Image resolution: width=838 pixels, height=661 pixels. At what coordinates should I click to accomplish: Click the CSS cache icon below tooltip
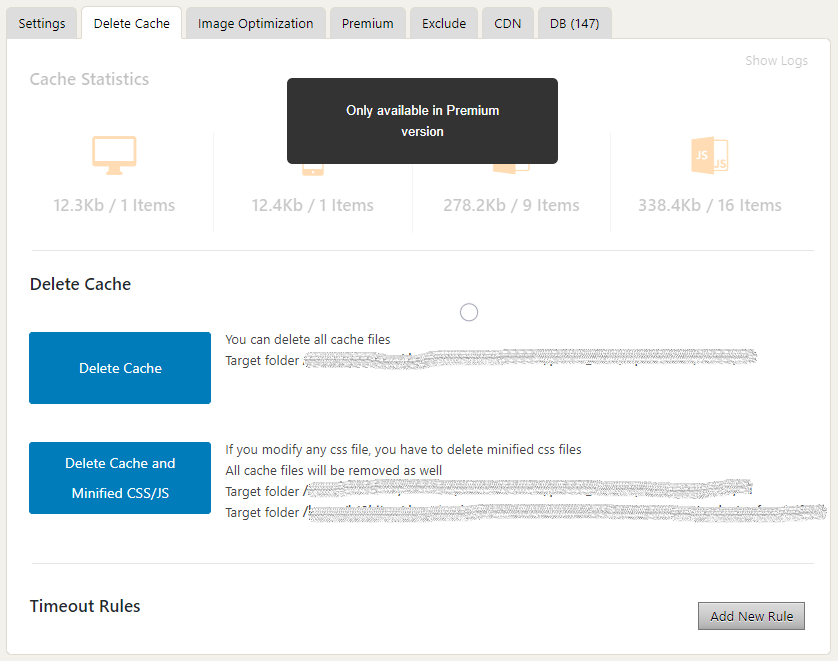pos(511,168)
